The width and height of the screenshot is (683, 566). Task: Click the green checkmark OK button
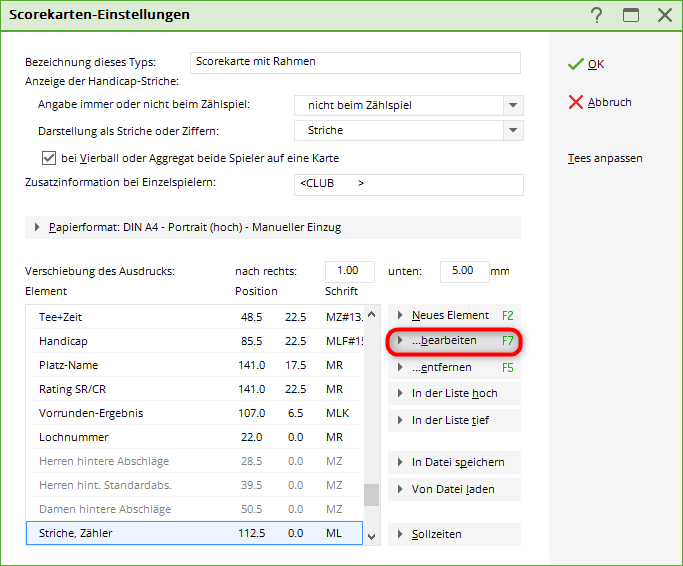pos(586,64)
